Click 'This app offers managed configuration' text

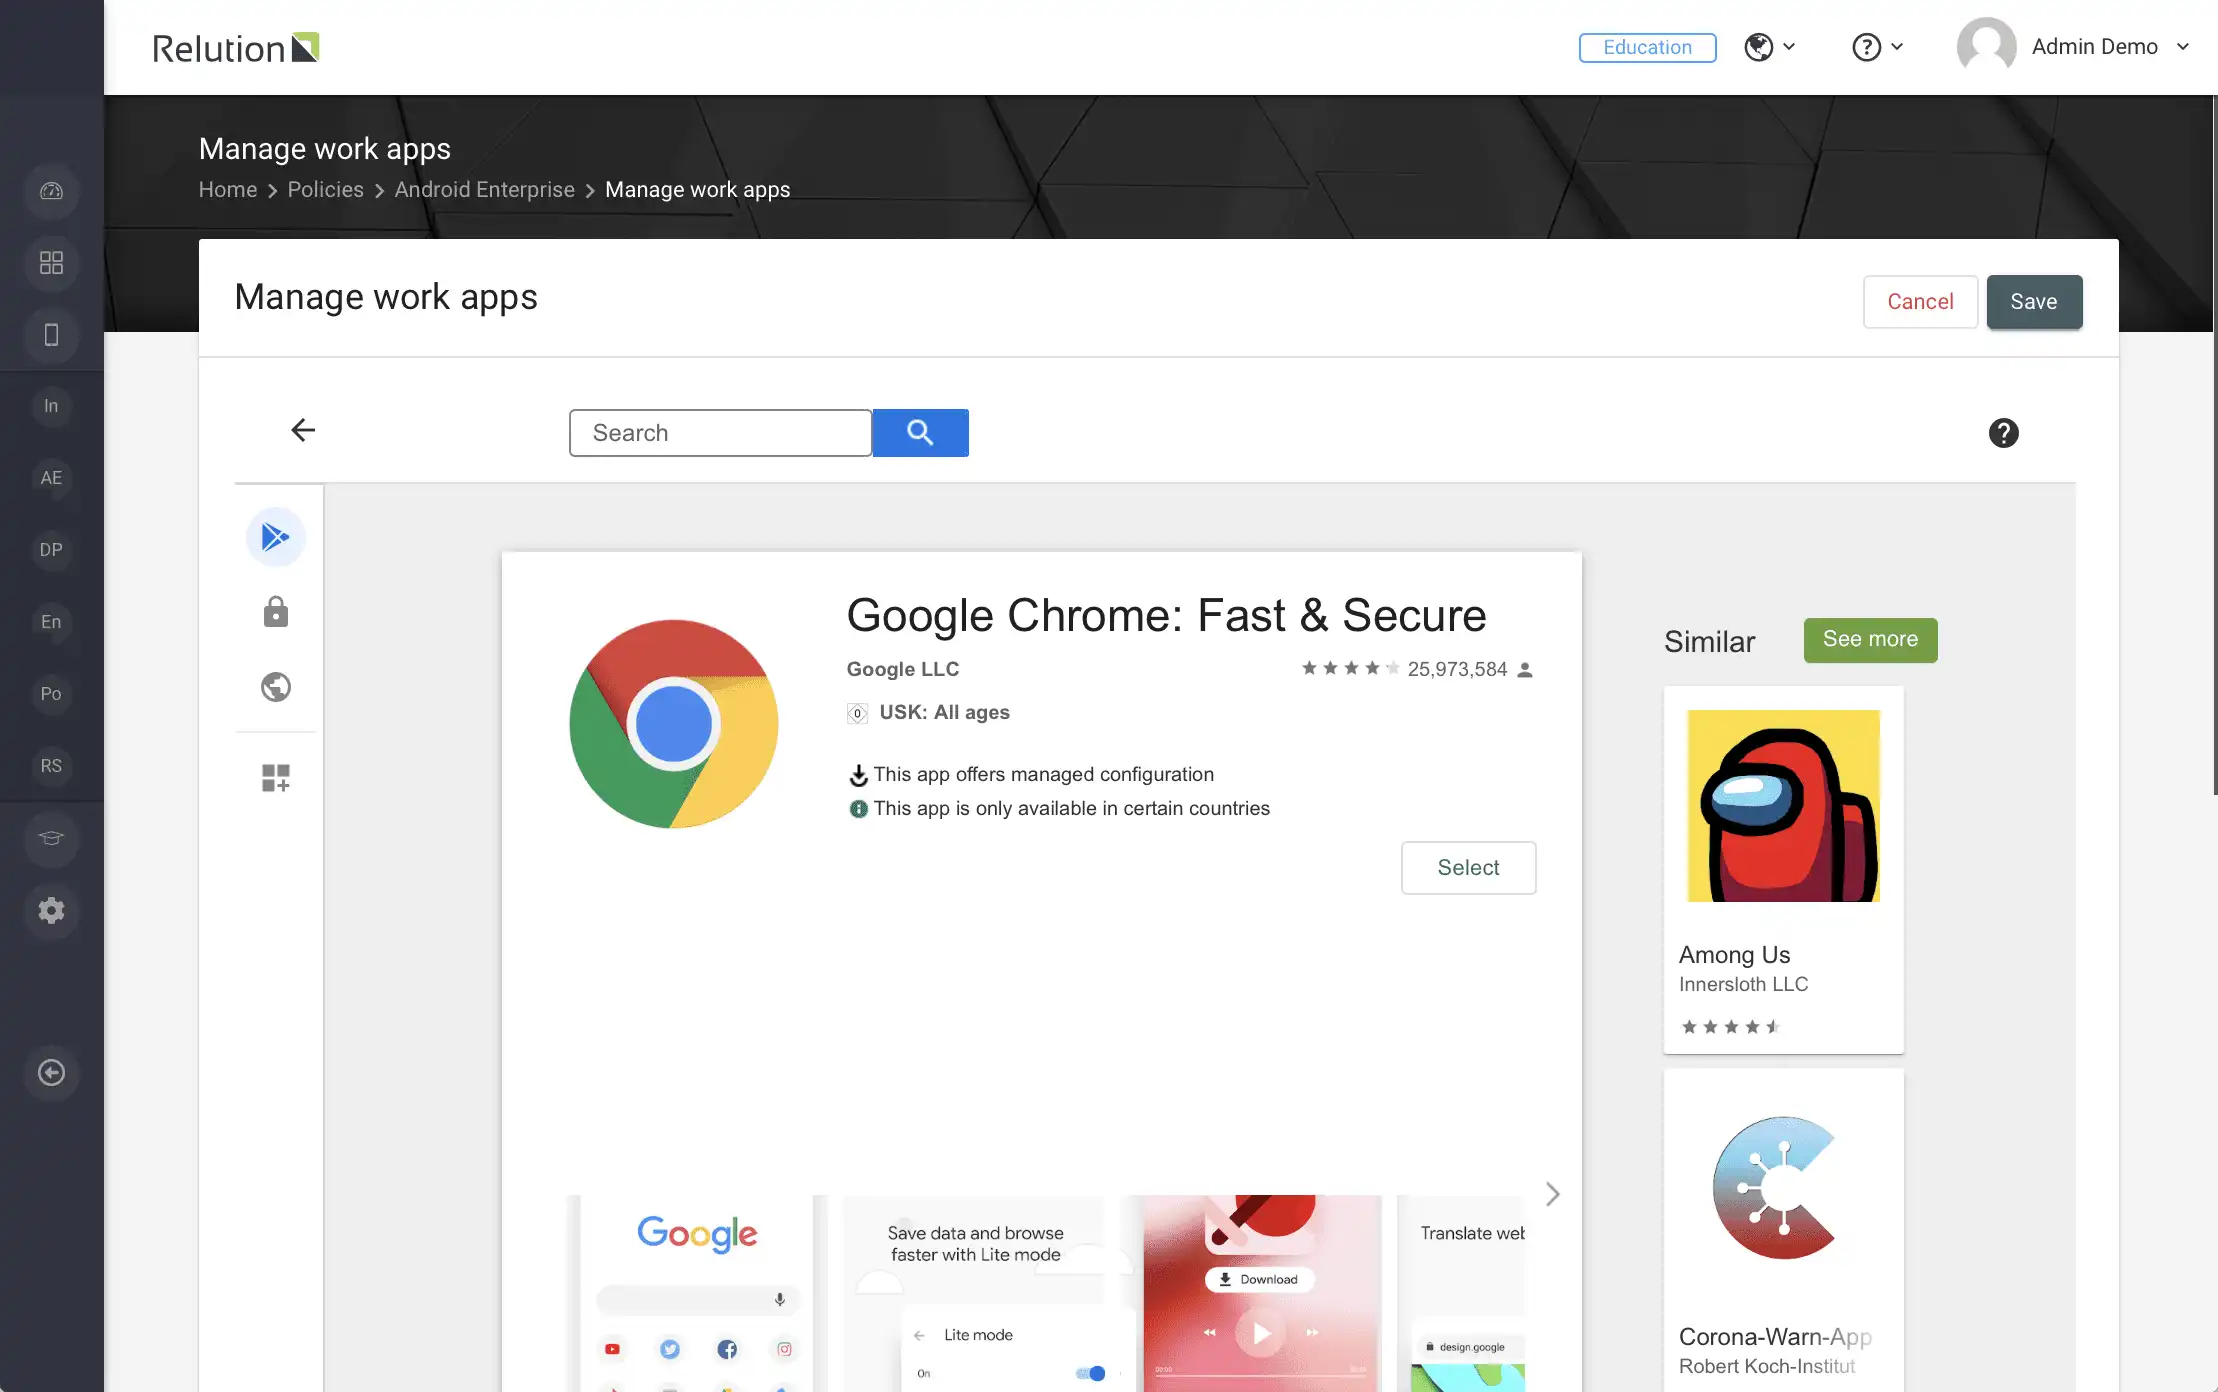click(x=1043, y=774)
